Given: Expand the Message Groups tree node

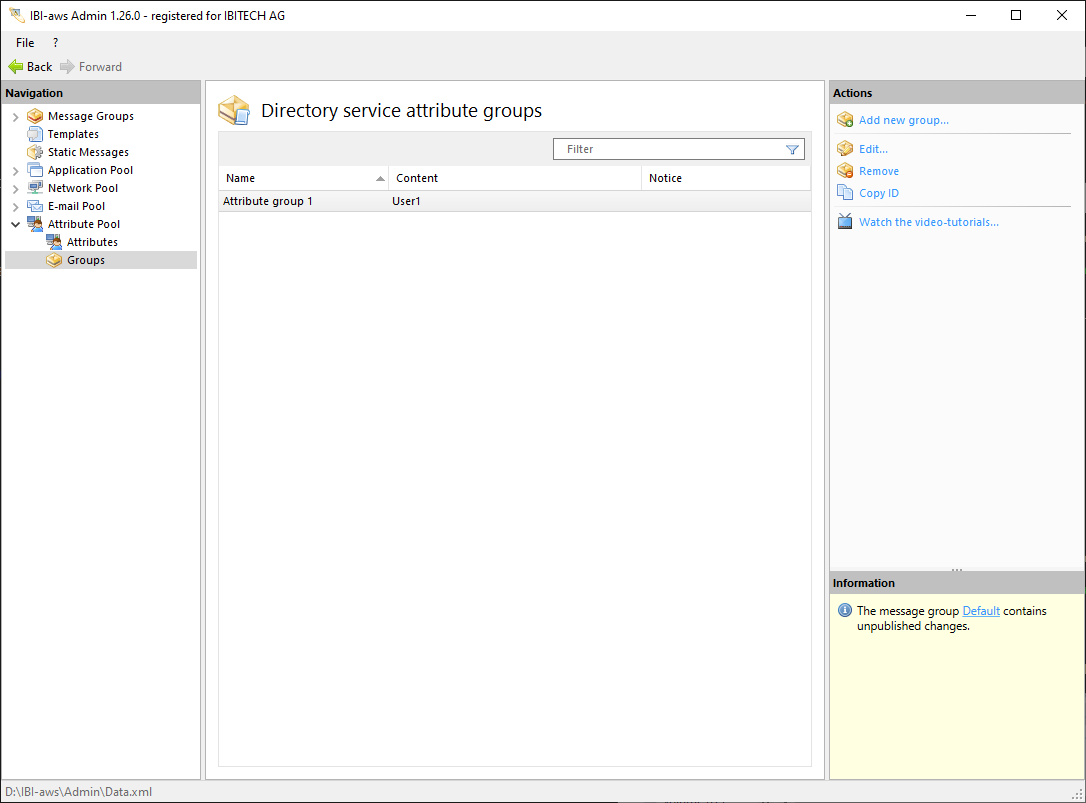Looking at the screenshot, I should [x=15, y=117].
